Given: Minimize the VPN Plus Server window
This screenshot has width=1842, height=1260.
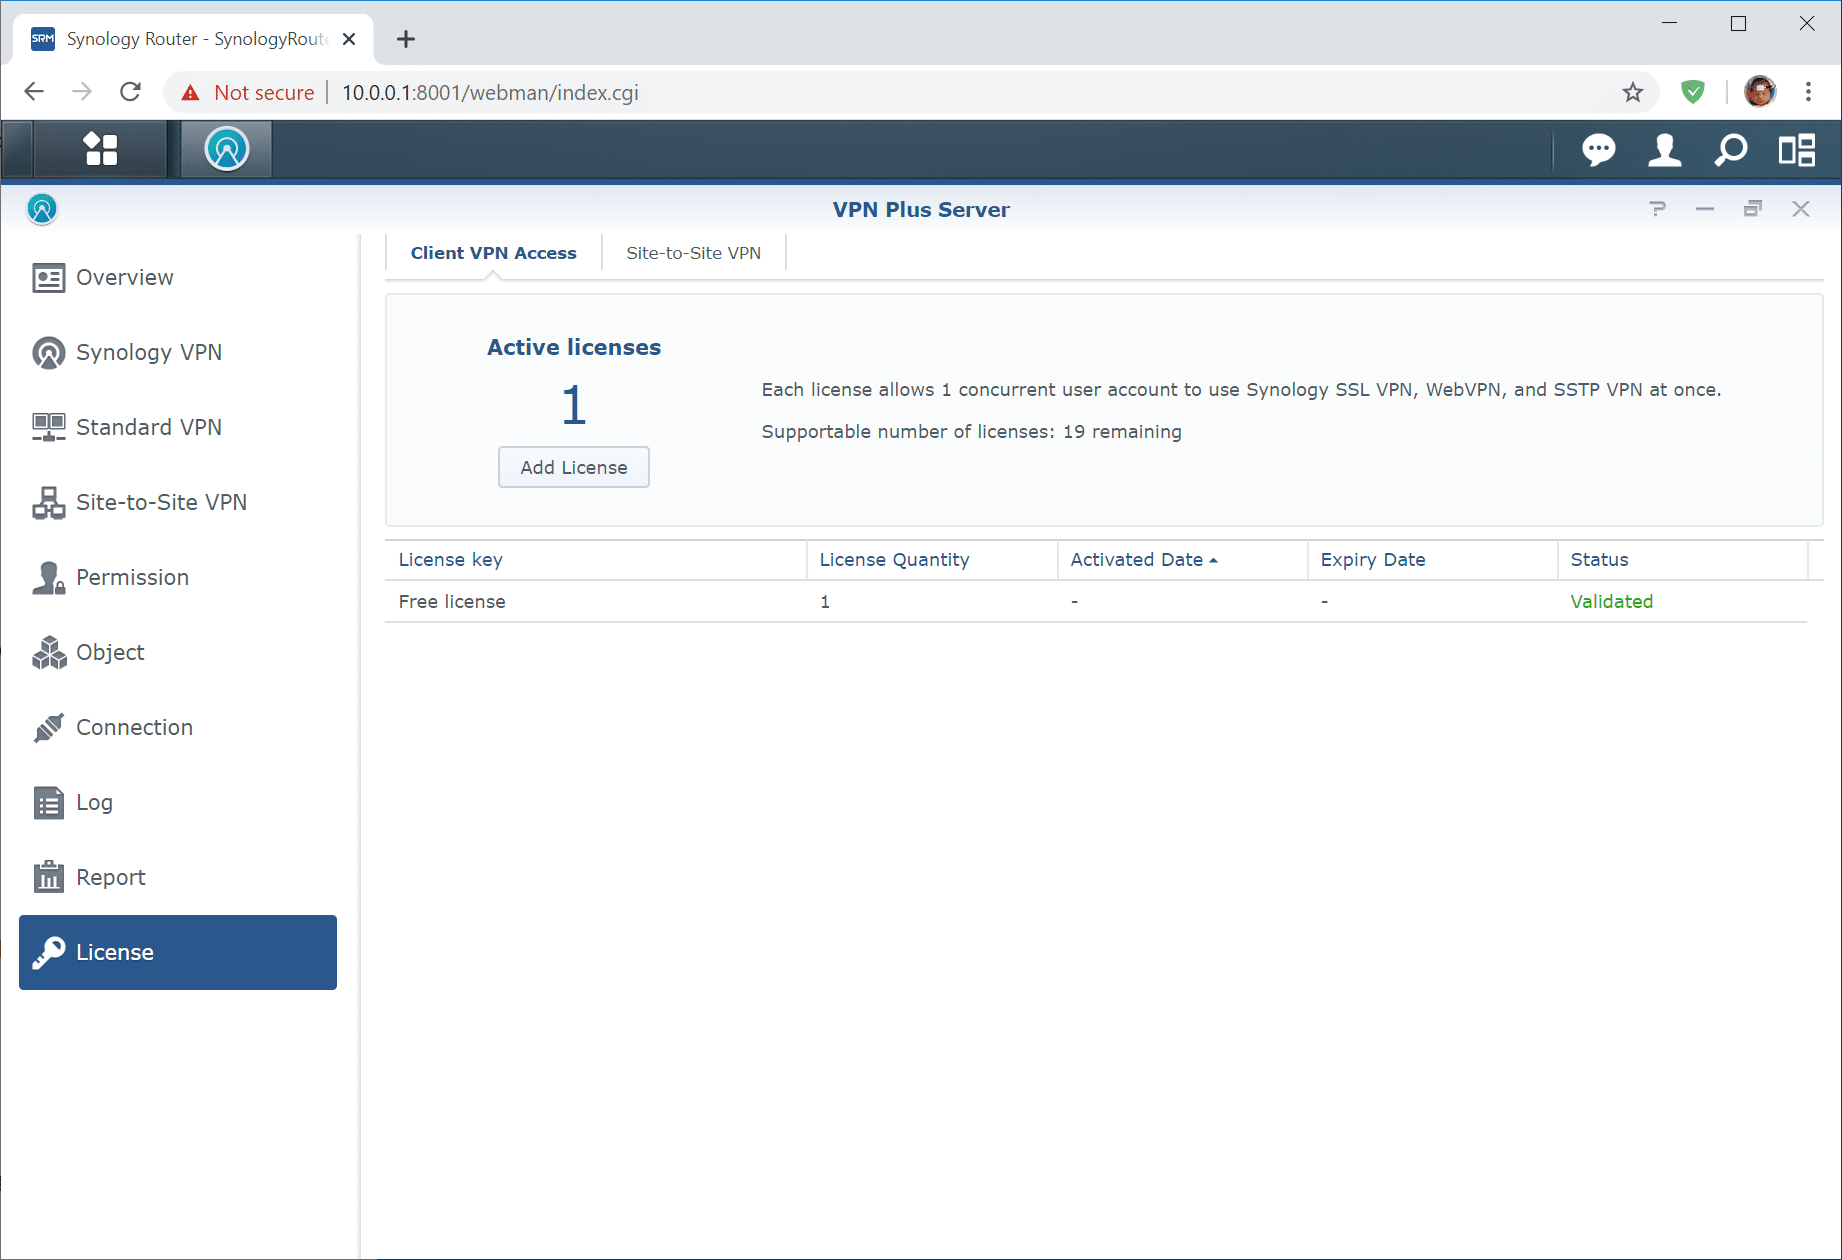Looking at the screenshot, I should pos(1705,209).
